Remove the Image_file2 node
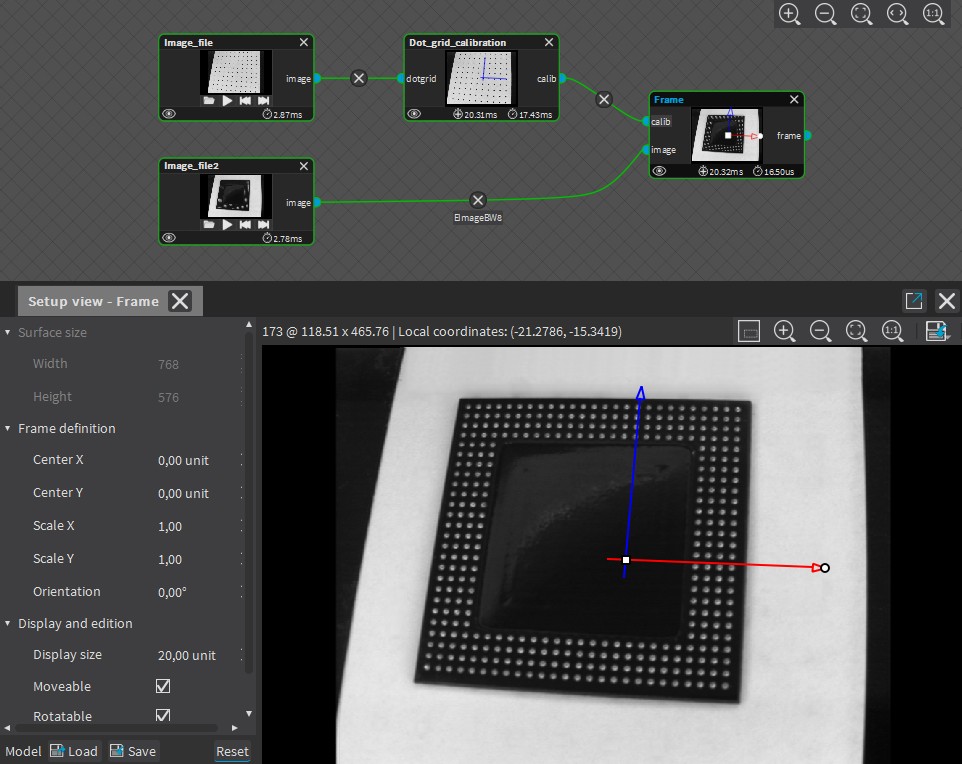This screenshot has width=962, height=764. click(x=304, y=166)
